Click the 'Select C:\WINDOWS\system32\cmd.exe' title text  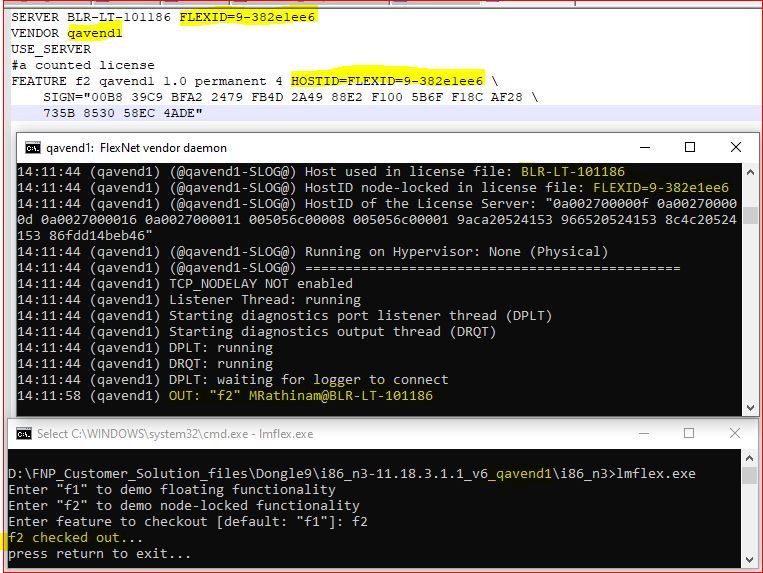point(175,434)
